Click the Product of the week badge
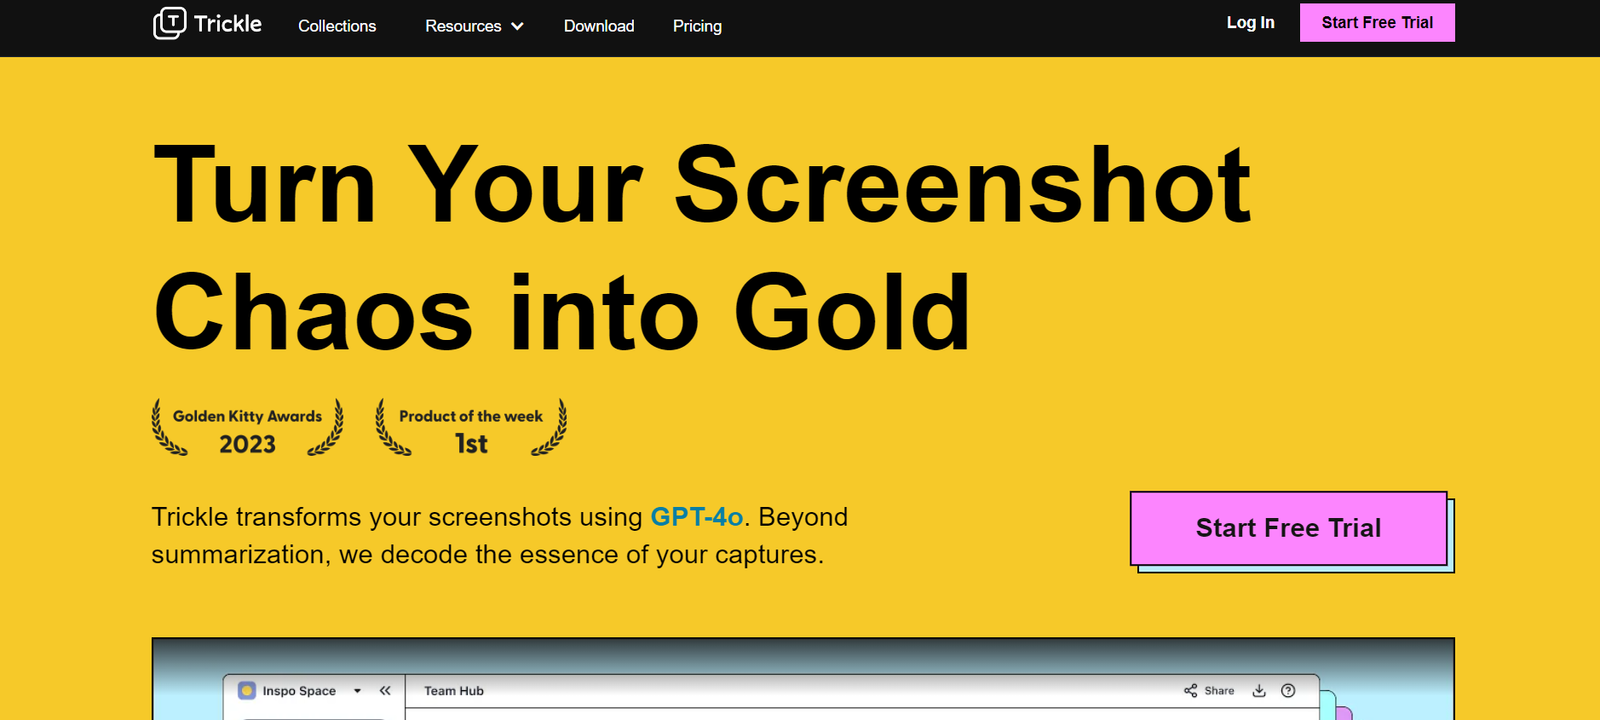 pyautogui.click(x=471, y=428)
